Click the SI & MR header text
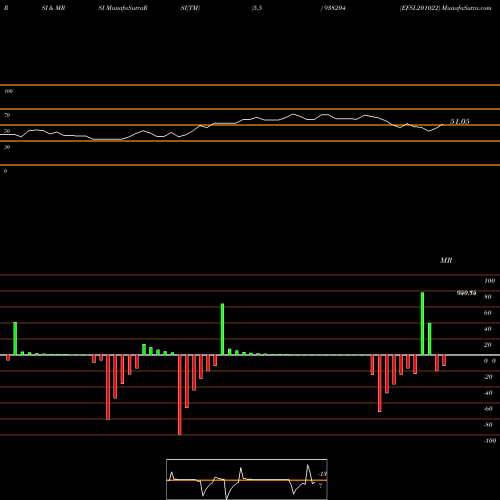Screen dimensions: 500x500 [x=53, y=8]
